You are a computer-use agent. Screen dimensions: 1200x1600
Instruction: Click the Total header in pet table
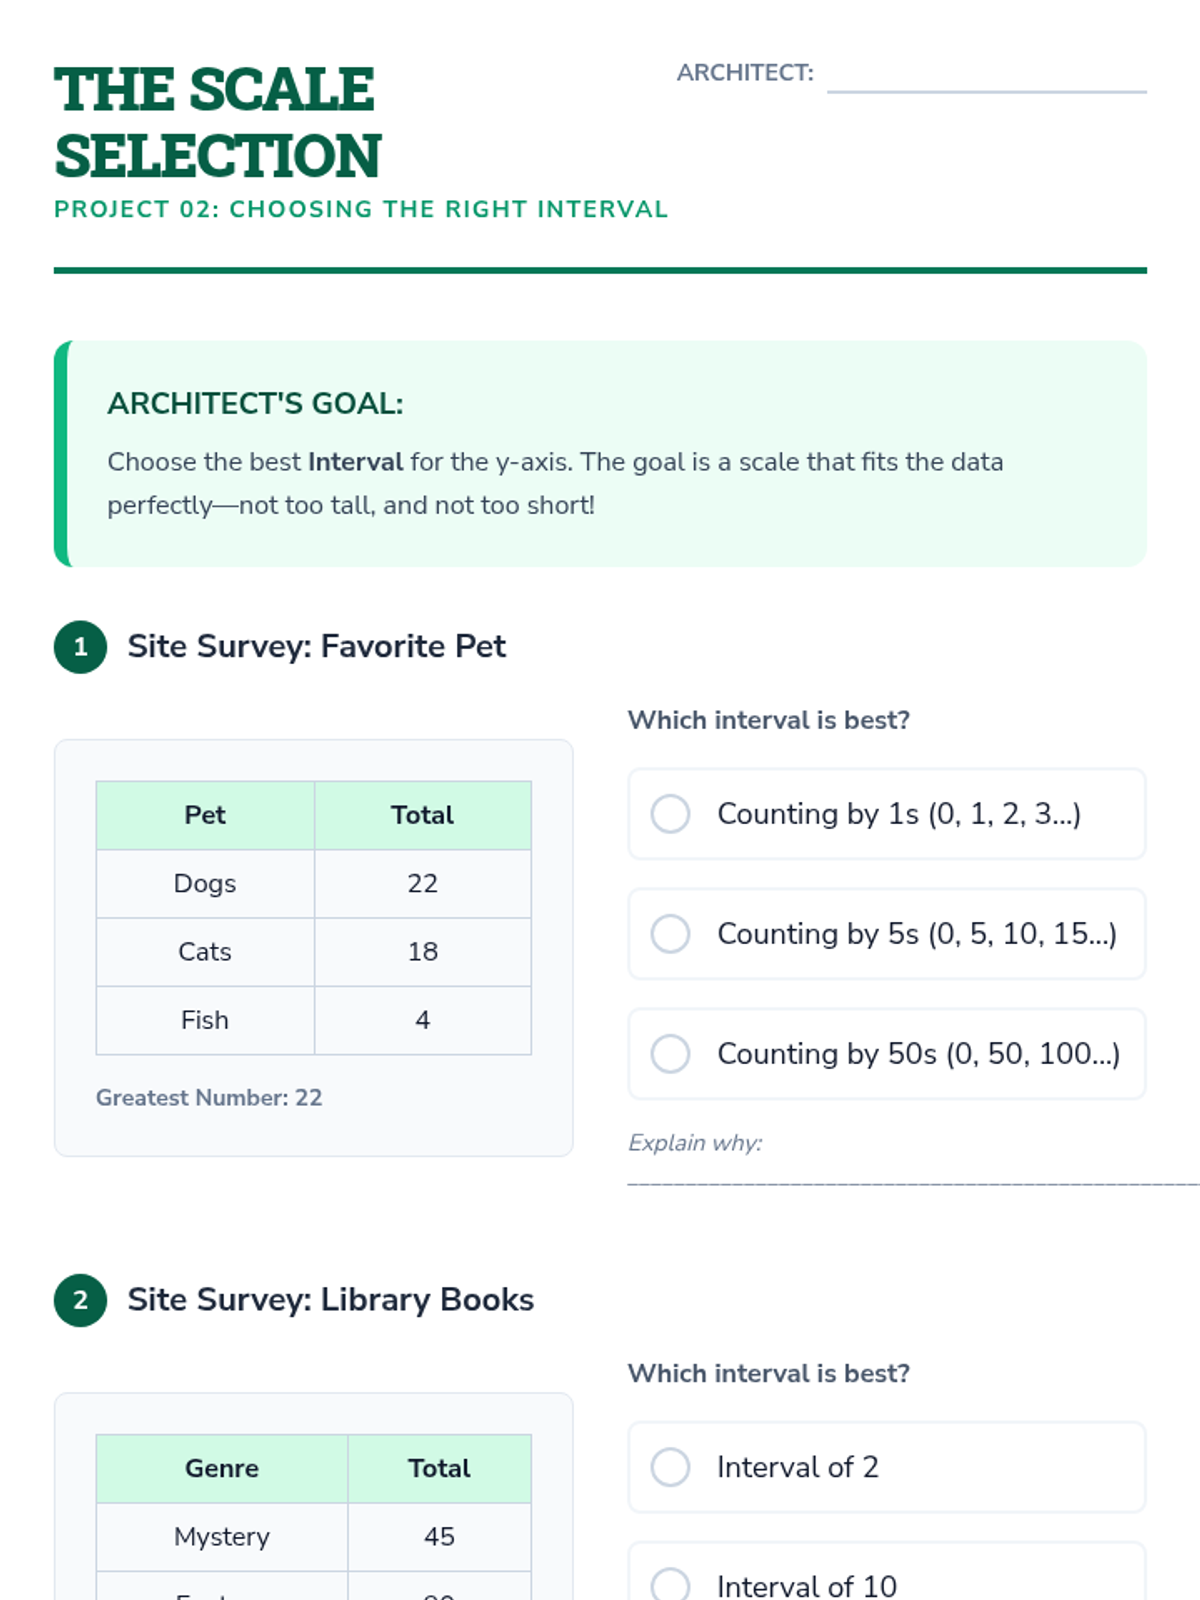pyautogui.click(x=422, y=815)
